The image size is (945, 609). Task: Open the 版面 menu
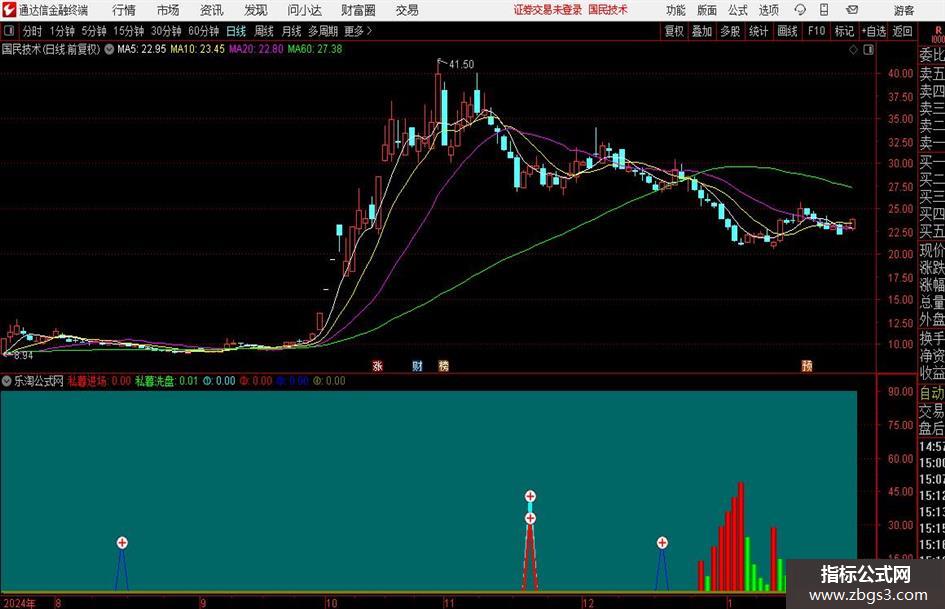click(x=707, y=10)
